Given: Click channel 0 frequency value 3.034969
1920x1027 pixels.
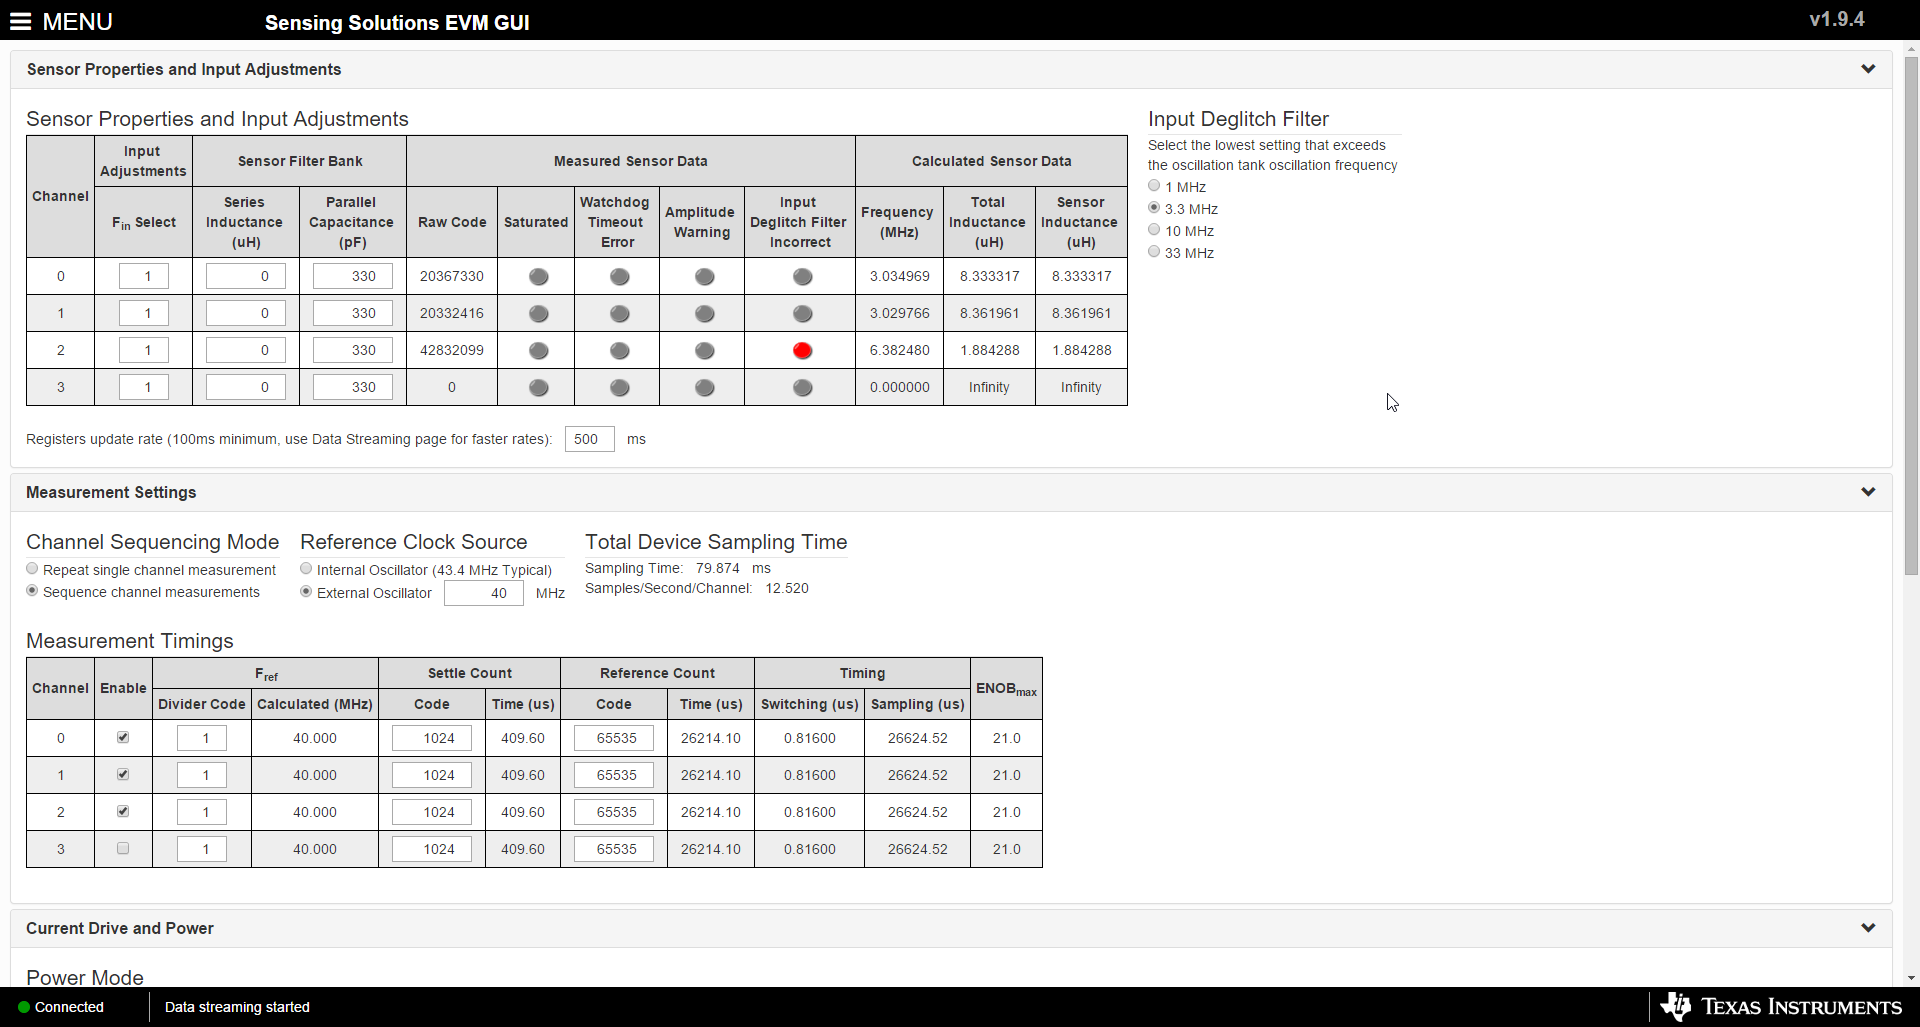Looking at the screenshot, I should tap(900, 276).
